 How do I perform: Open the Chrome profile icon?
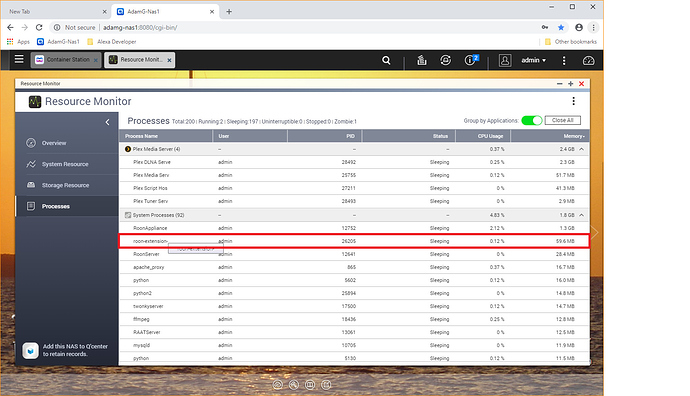coord(579,27)
